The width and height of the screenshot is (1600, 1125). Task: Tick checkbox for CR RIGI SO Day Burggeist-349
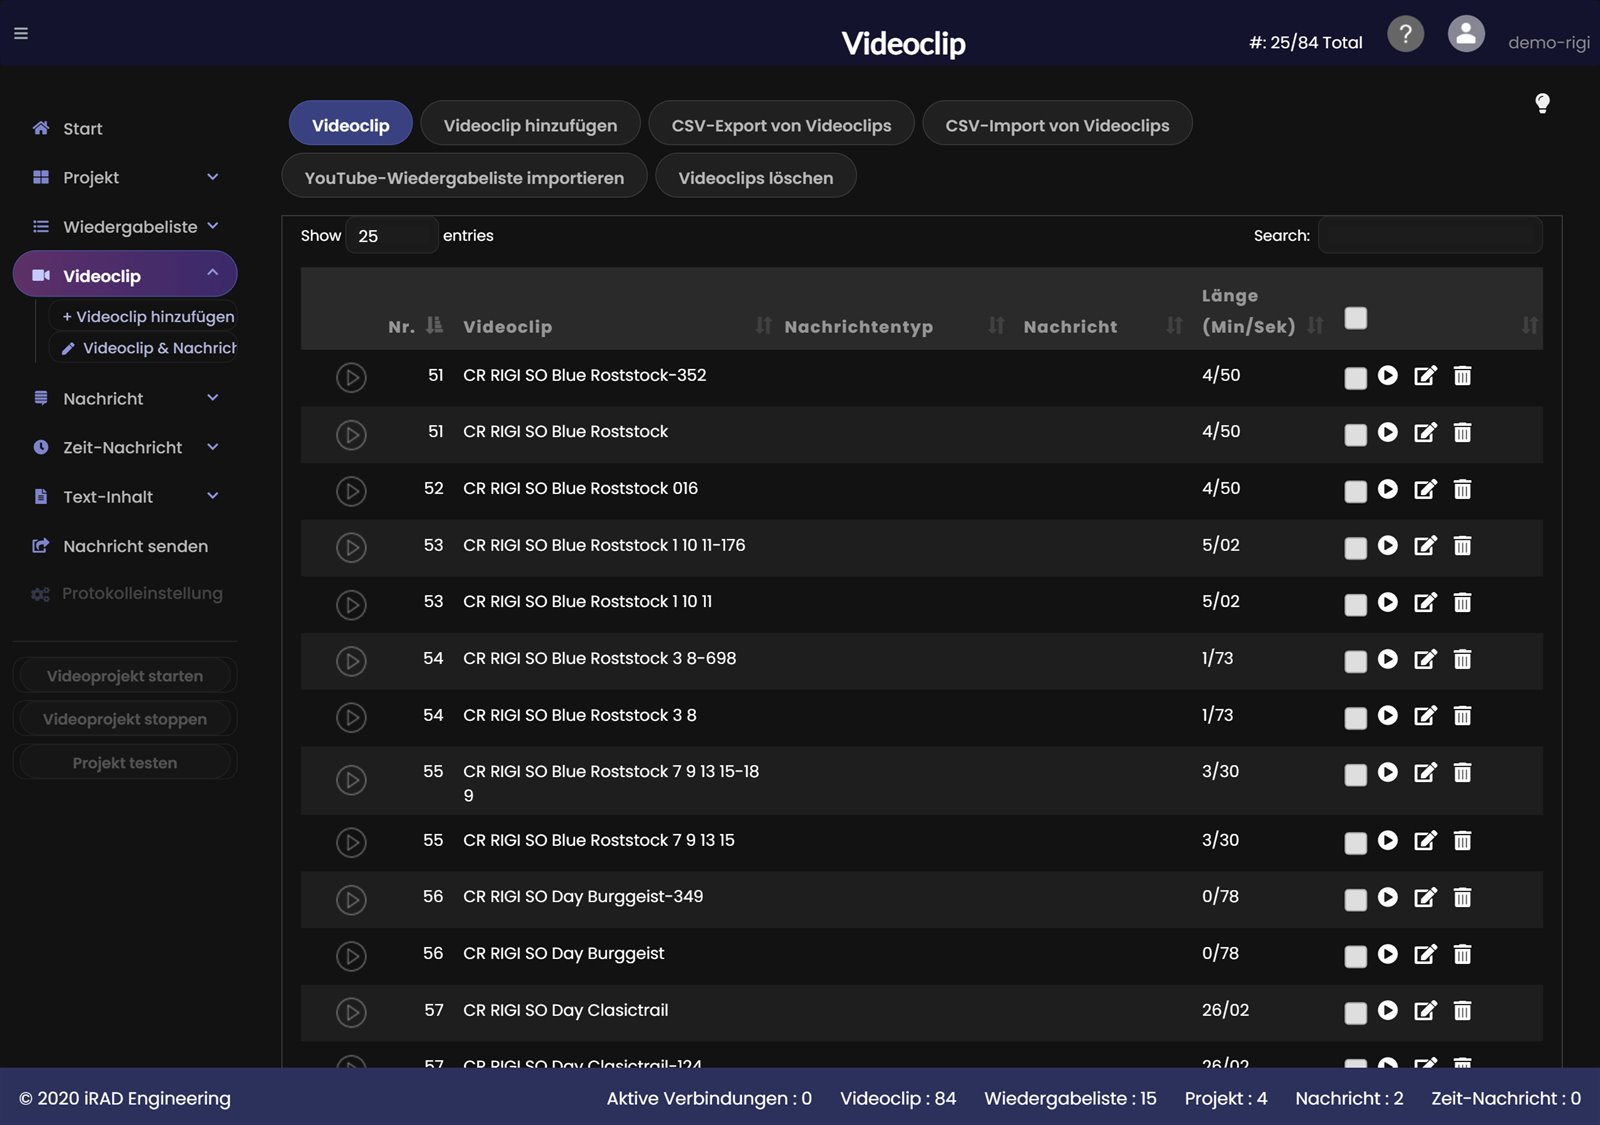point(1356,900)
